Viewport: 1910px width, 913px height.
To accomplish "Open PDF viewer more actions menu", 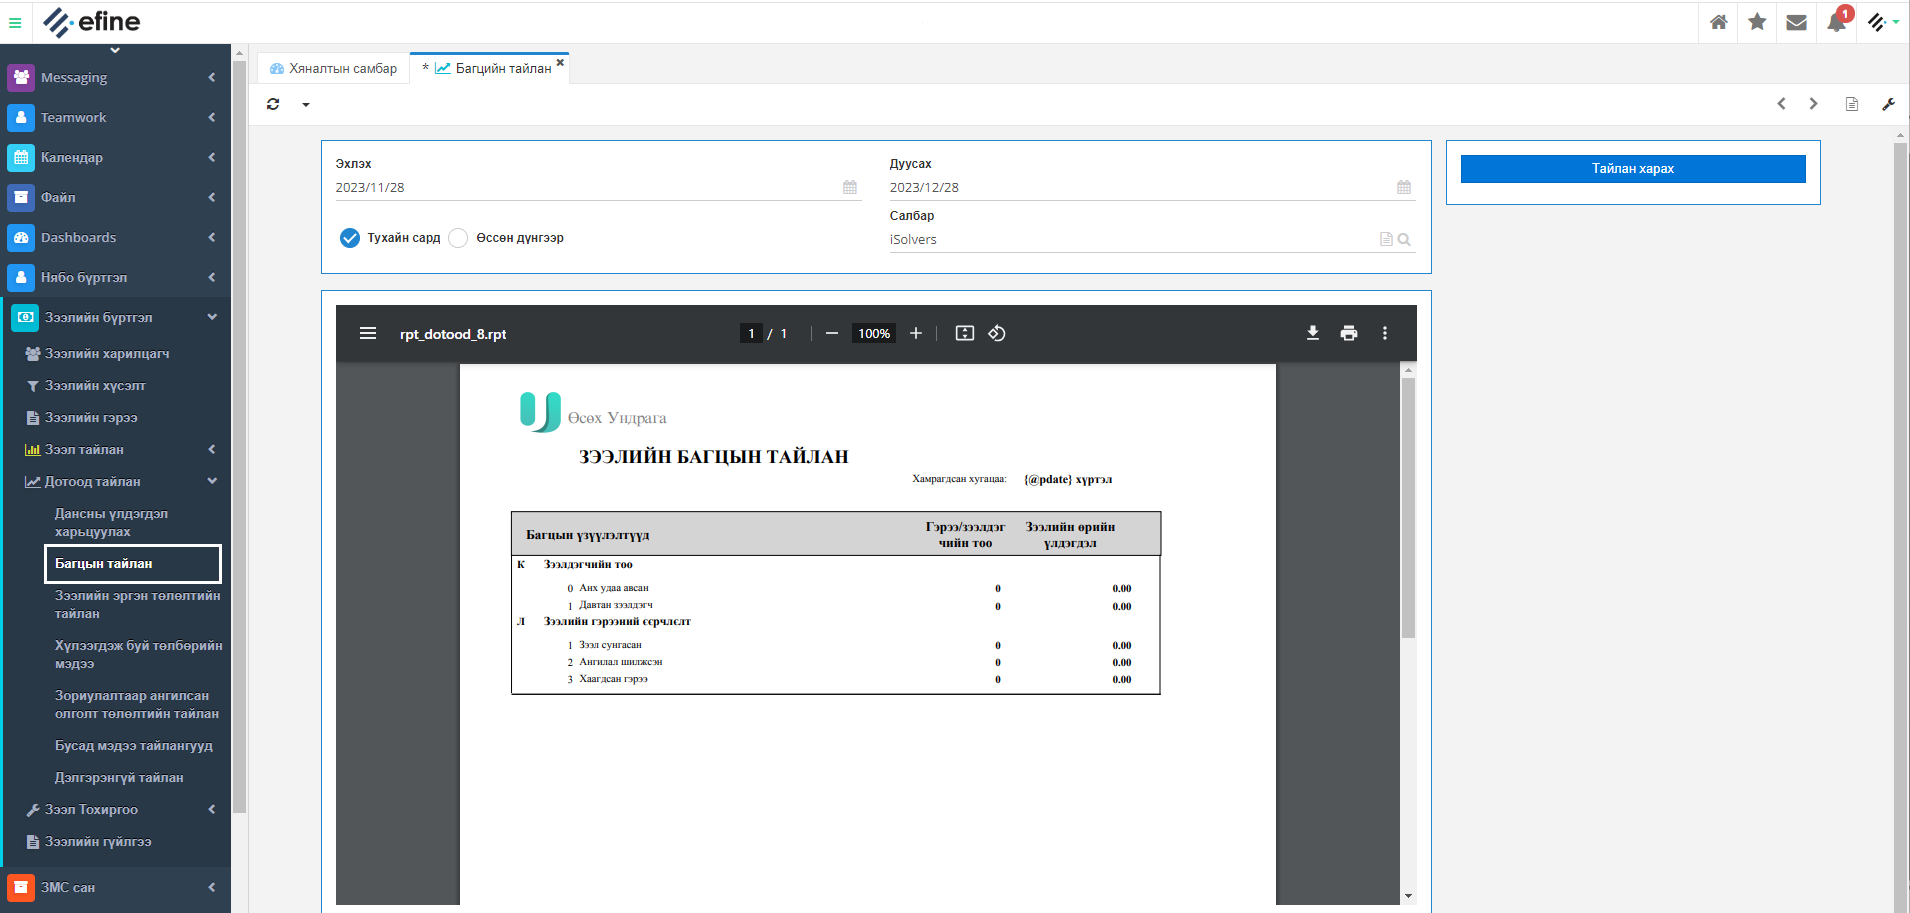I will click(1385, 333).
